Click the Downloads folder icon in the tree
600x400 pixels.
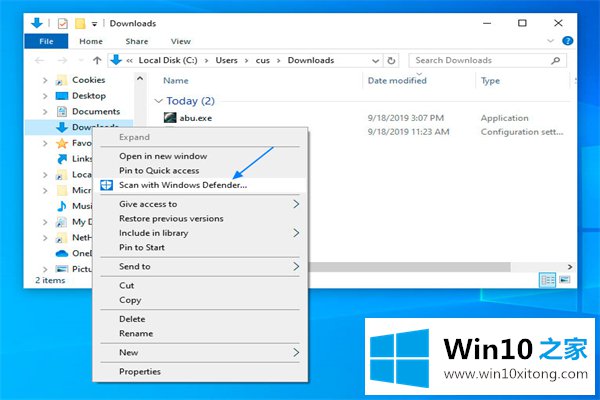(62, 127)
